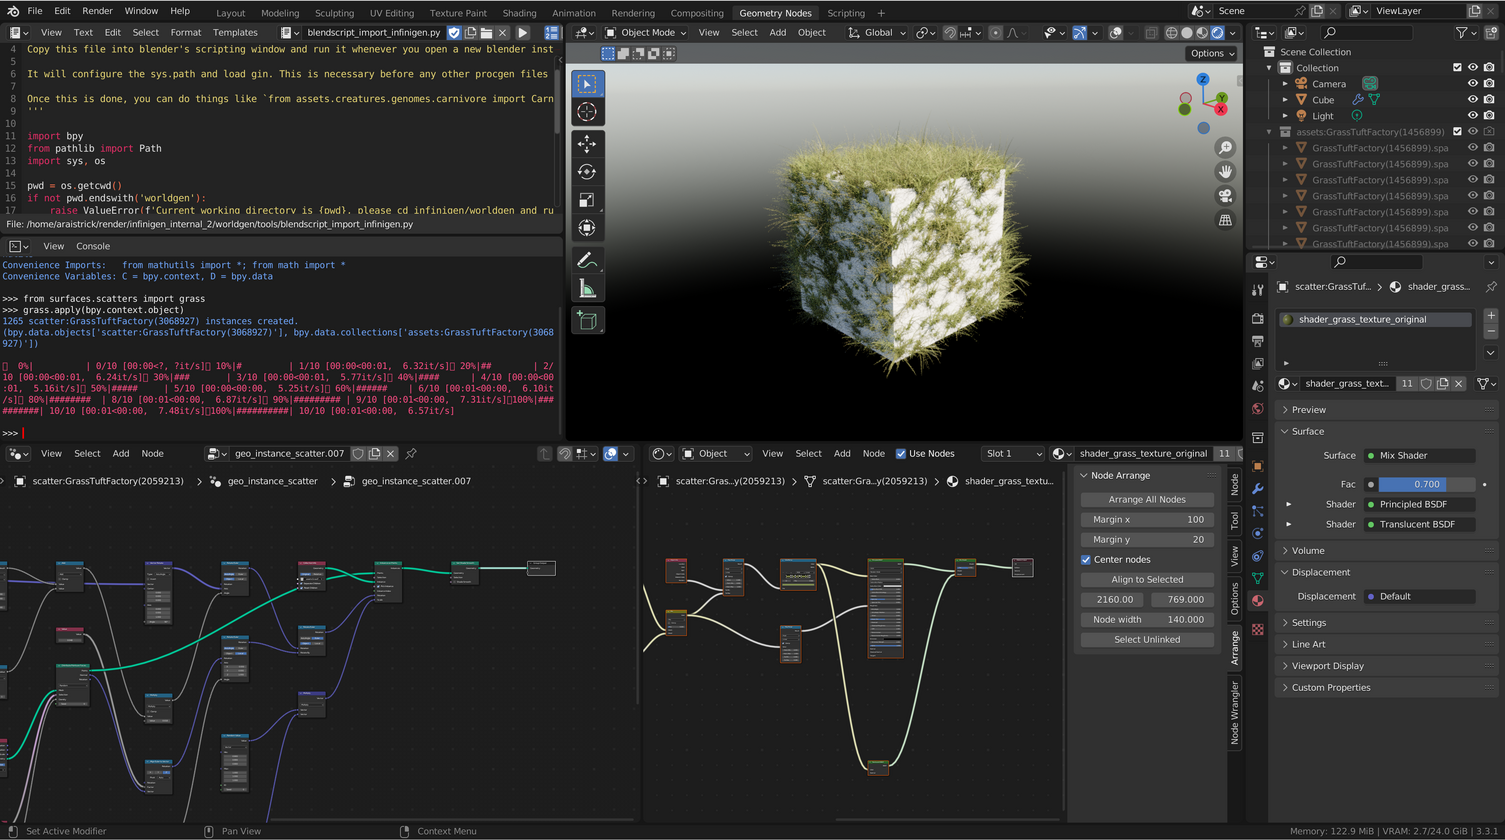The width and height of the screenshot is (1505, 840).
Task: Open the World properties tab
Action: click(1258, 409)
